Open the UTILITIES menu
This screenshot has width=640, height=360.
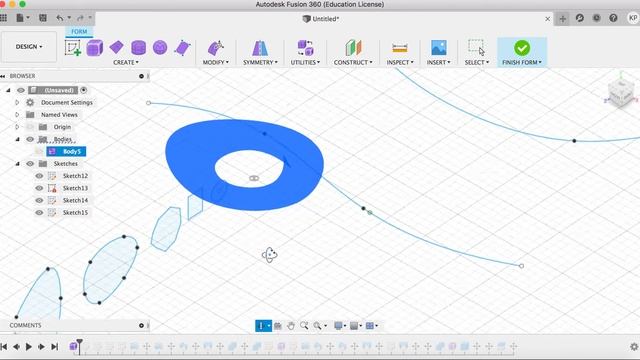[x=305, y=62]
